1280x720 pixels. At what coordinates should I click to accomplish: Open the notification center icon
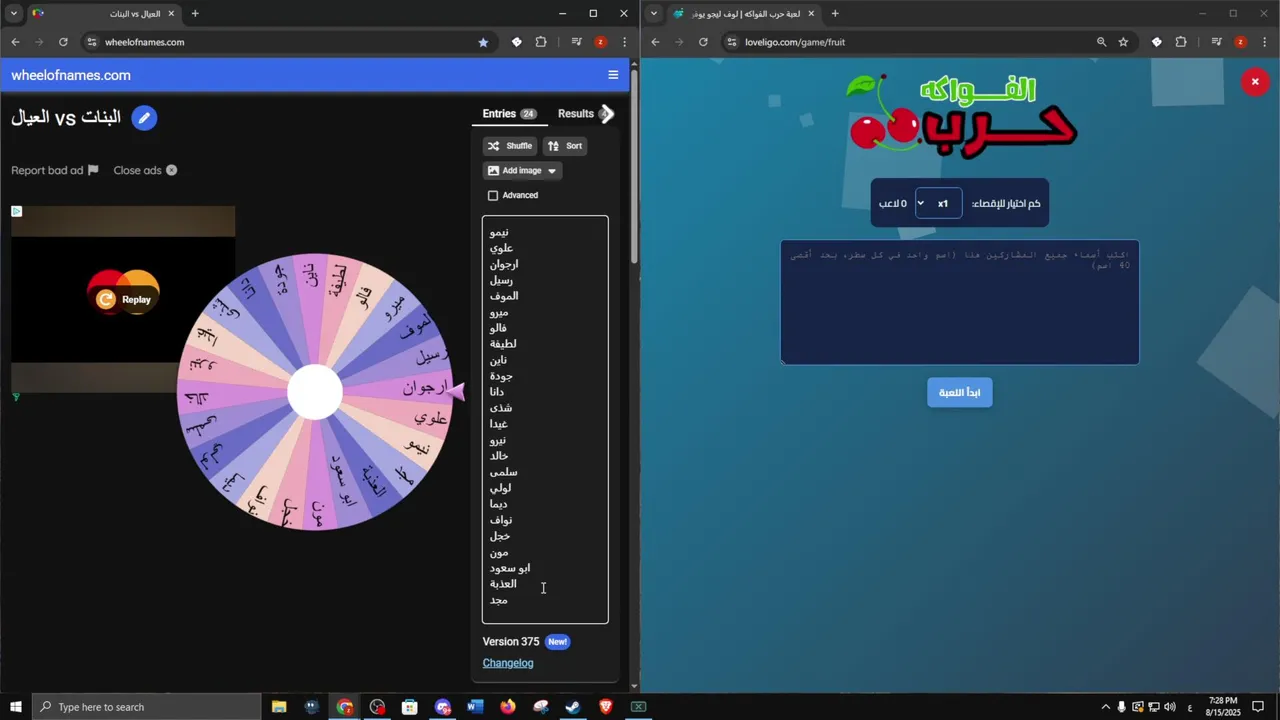coord(1258,707)
